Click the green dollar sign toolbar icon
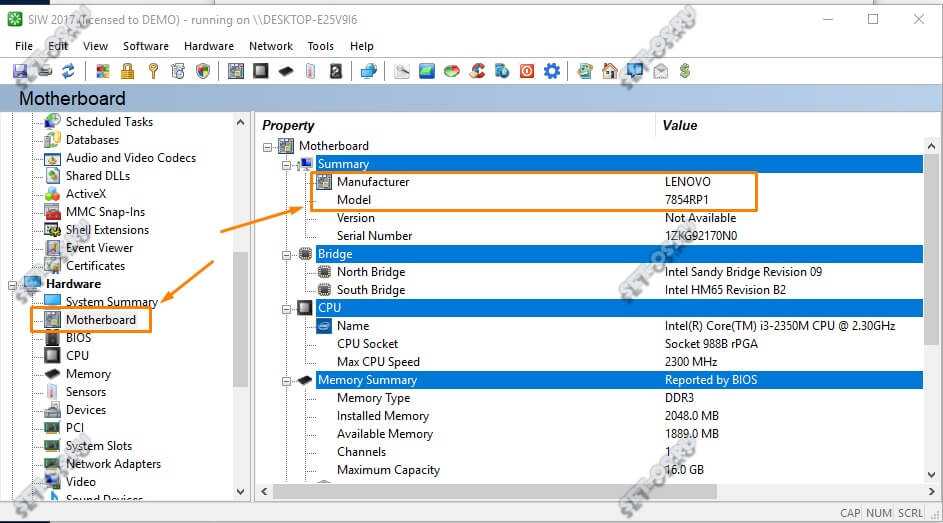Image resolution: width=943 pixels, height=523 pixels. click(x=685, y=71)
